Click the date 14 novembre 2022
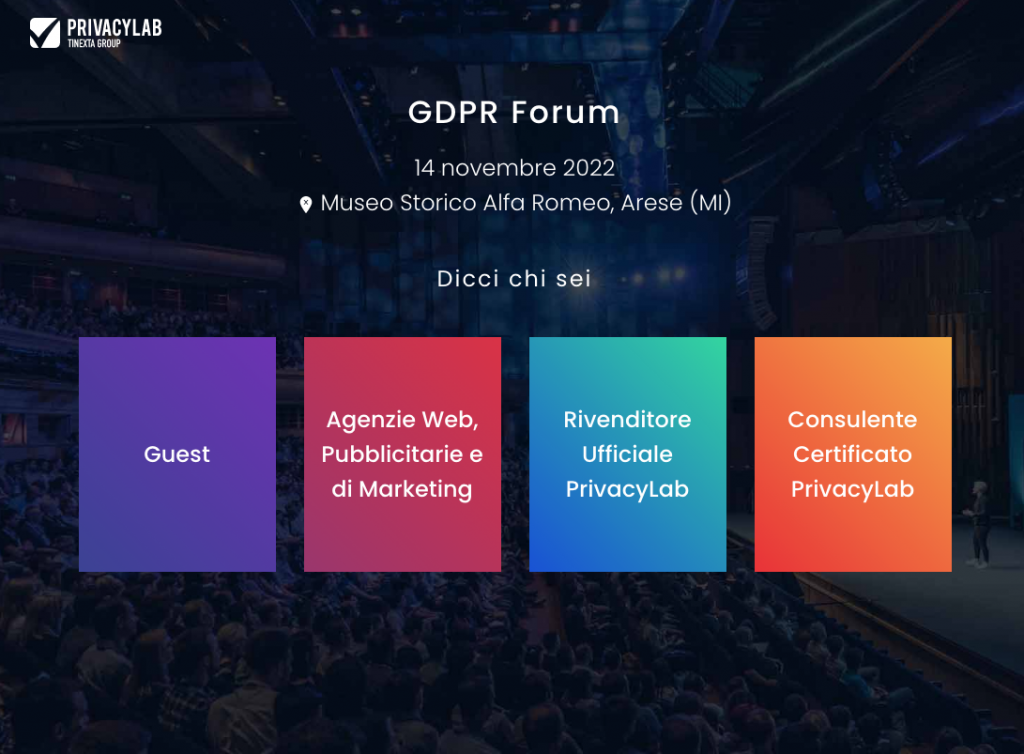This screenshot has width=1024, height=754. (515, 168)
